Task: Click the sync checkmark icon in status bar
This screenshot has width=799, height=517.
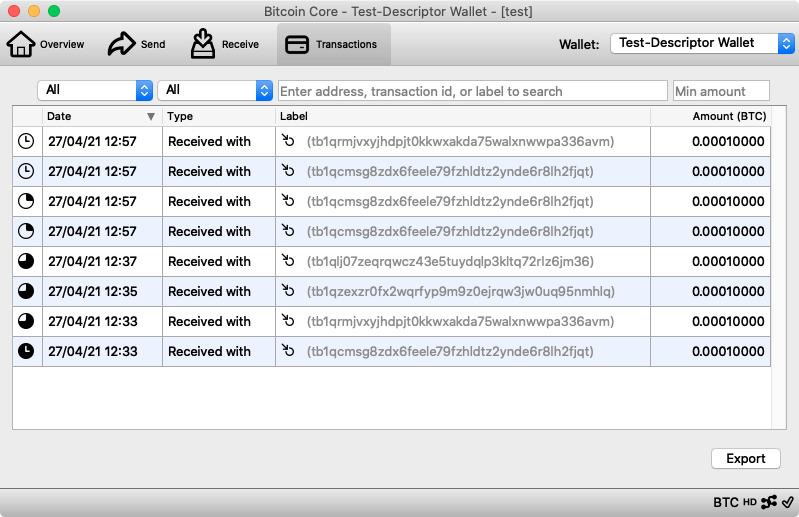Action: click(787, 502)
